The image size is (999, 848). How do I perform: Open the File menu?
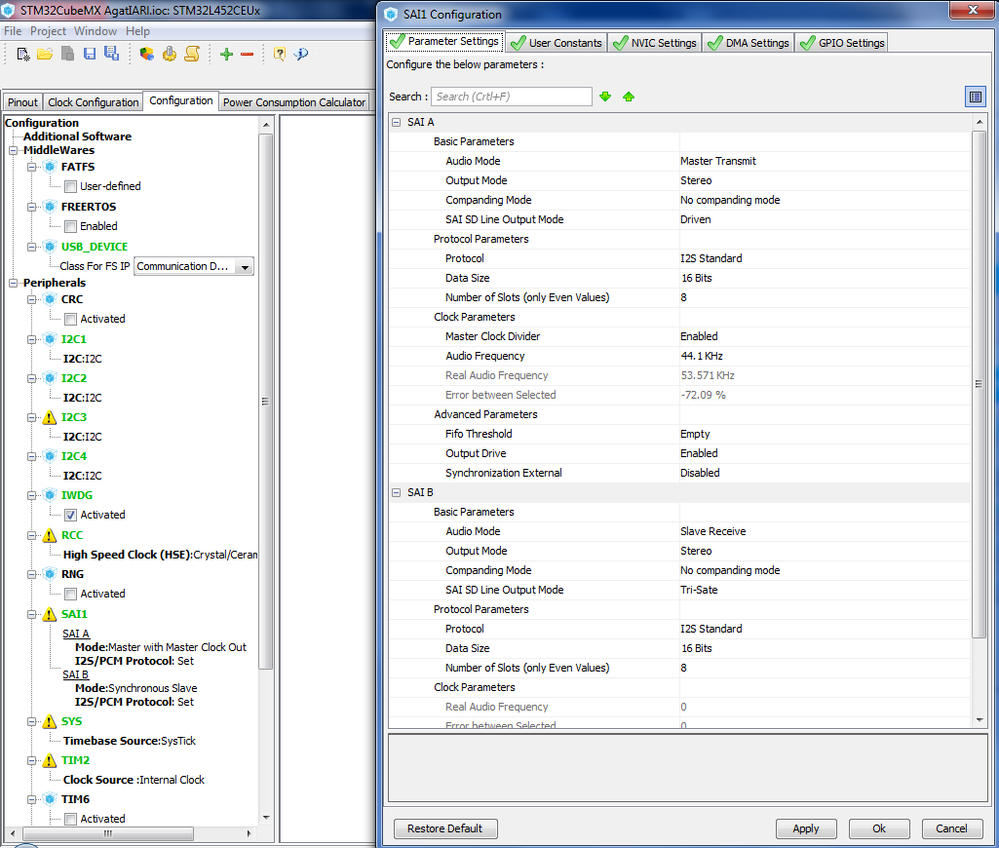pyautogui.click(x=13, y=31)
